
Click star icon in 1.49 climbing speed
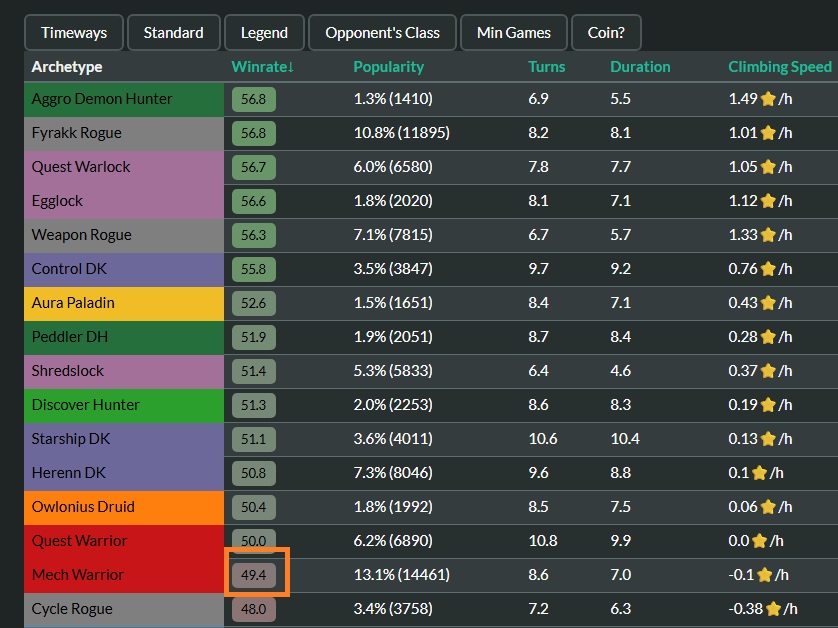click(x=768, y=99)
